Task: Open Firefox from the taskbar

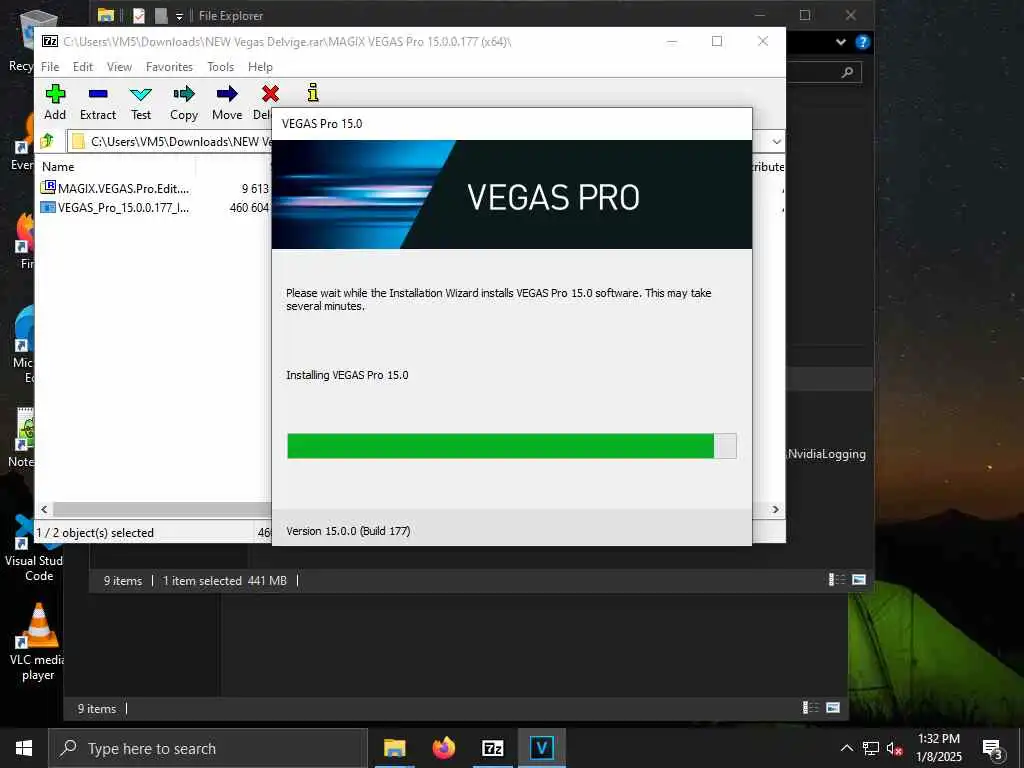Action: pyautogui.click(x=443, y=748)
